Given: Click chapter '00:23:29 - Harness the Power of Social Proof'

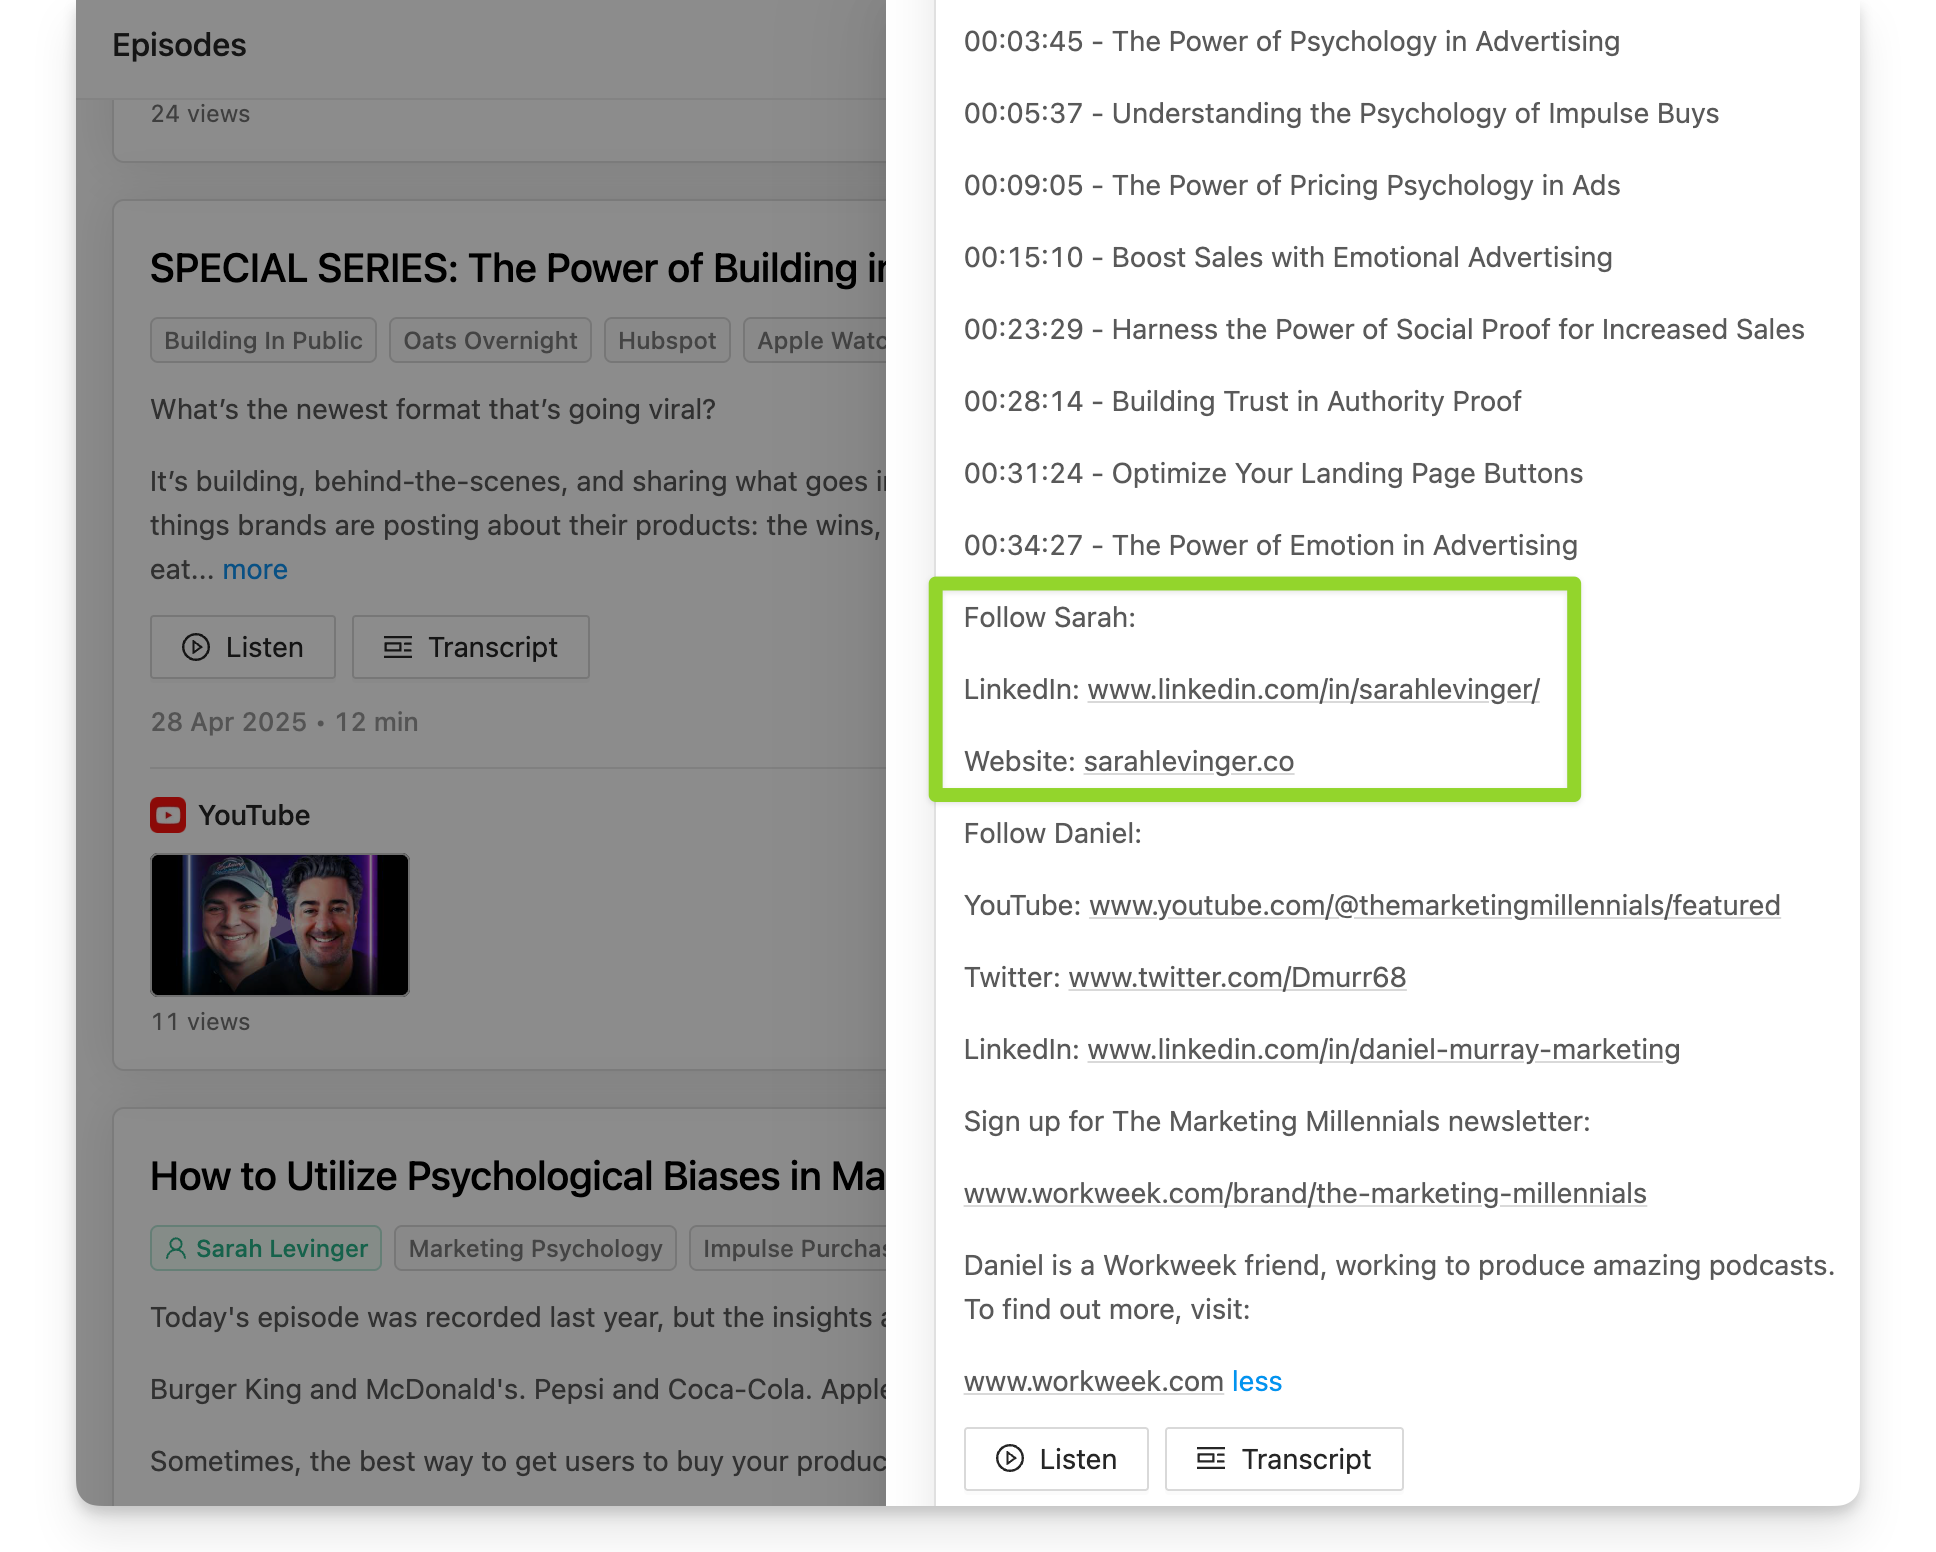Looking at the screenshot, I should pyautogui.click(x=1384, y=329).
